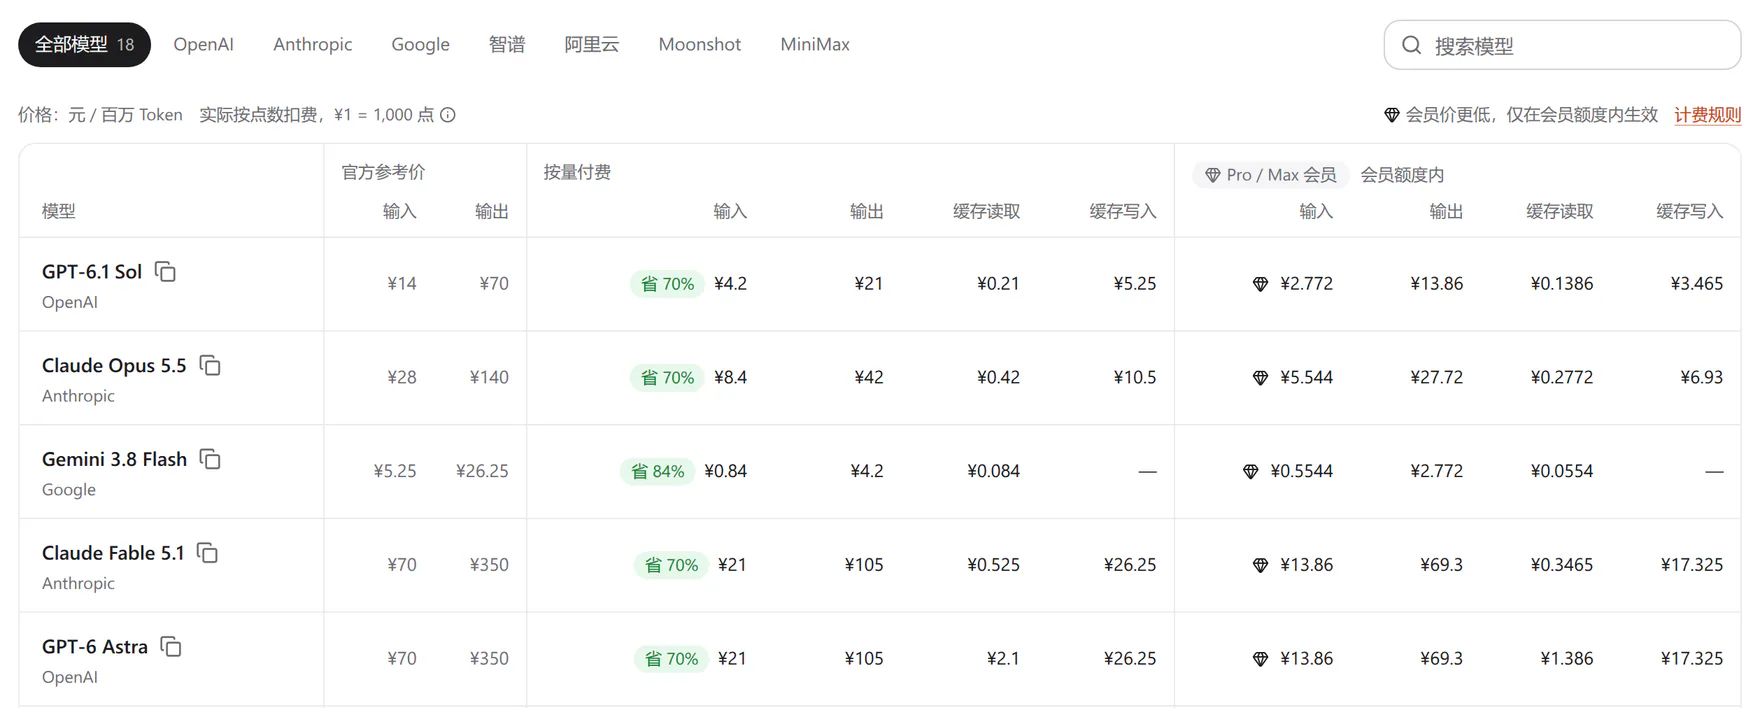Viewport: 1760px width, 708px height.
Task: Click diamond icon in Claude Fable 5.1 row
Action: pyautogui.click(x=1260, y=565)
